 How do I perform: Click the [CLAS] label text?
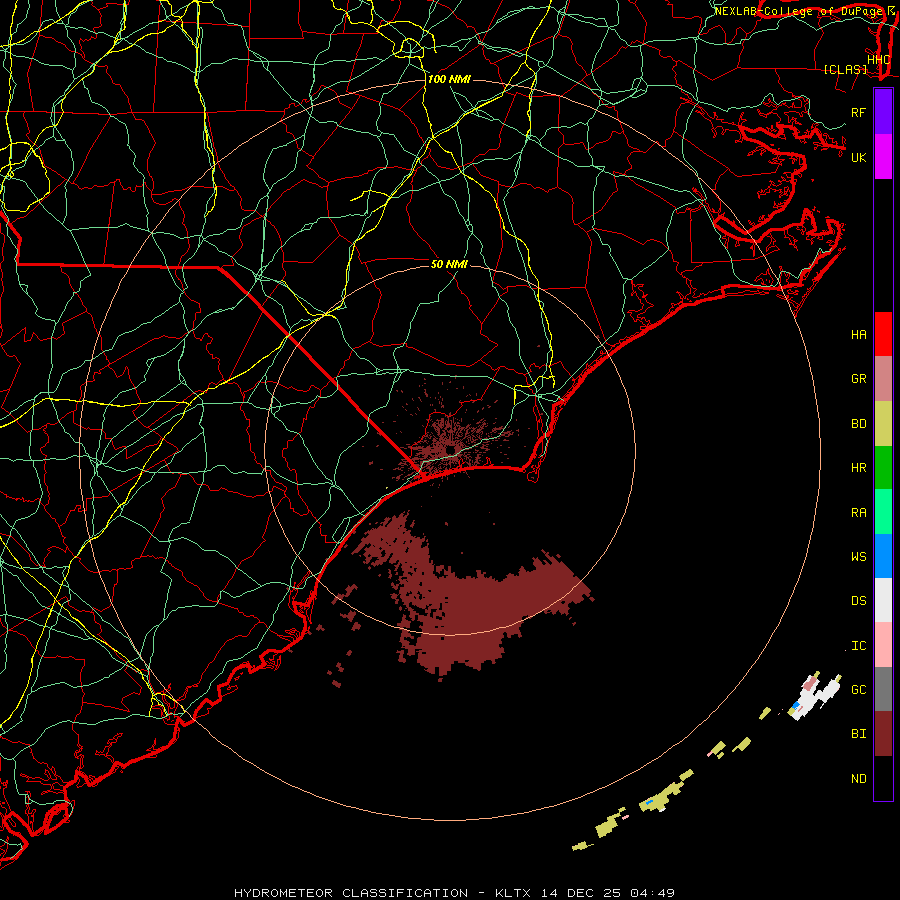[845, 69]
